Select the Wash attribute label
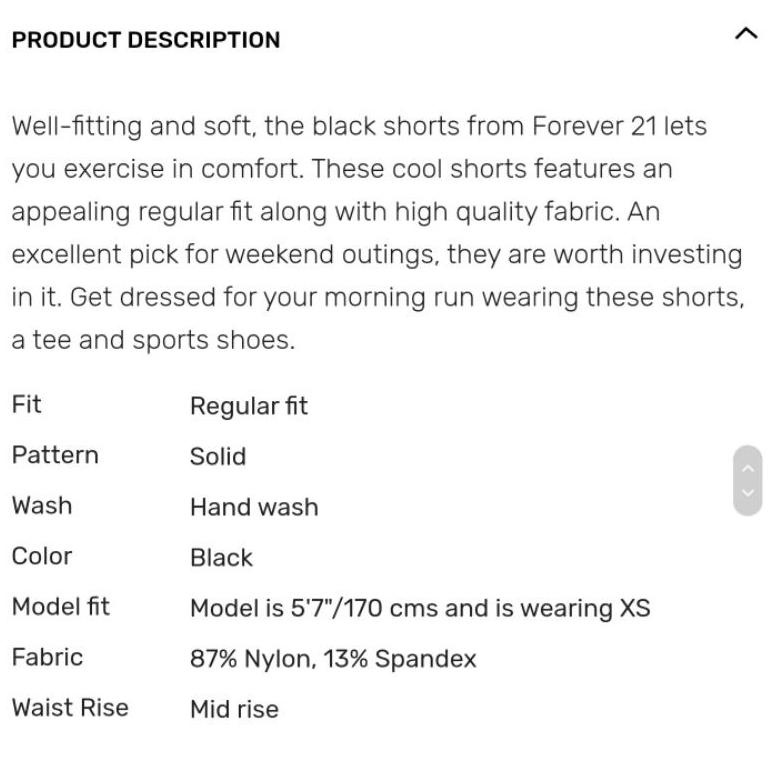 42,505
